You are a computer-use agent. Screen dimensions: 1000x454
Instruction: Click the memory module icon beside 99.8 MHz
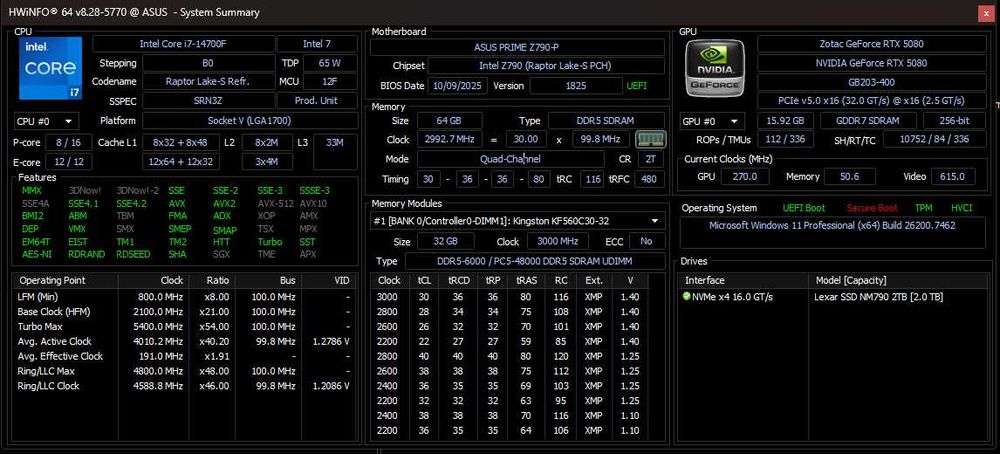[651, 139]
